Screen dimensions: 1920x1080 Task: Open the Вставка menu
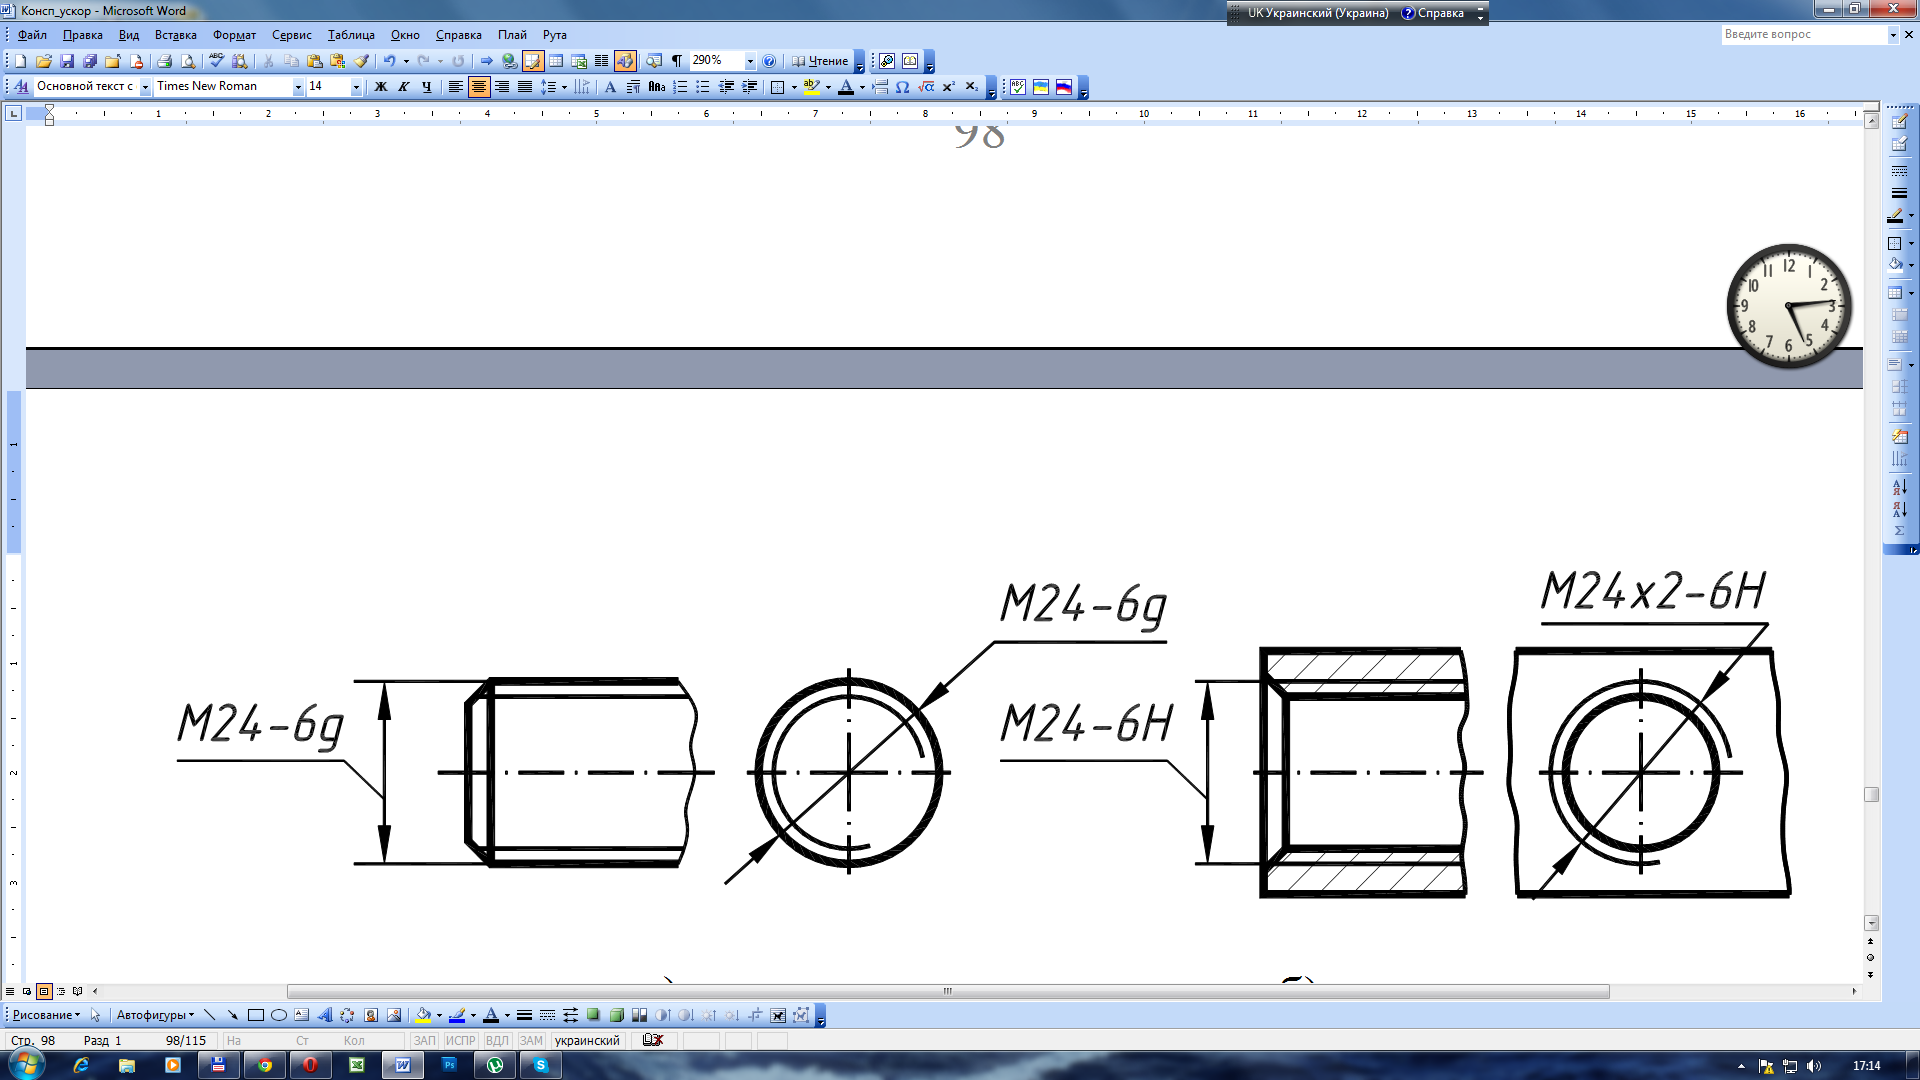[x=175, y=35]
